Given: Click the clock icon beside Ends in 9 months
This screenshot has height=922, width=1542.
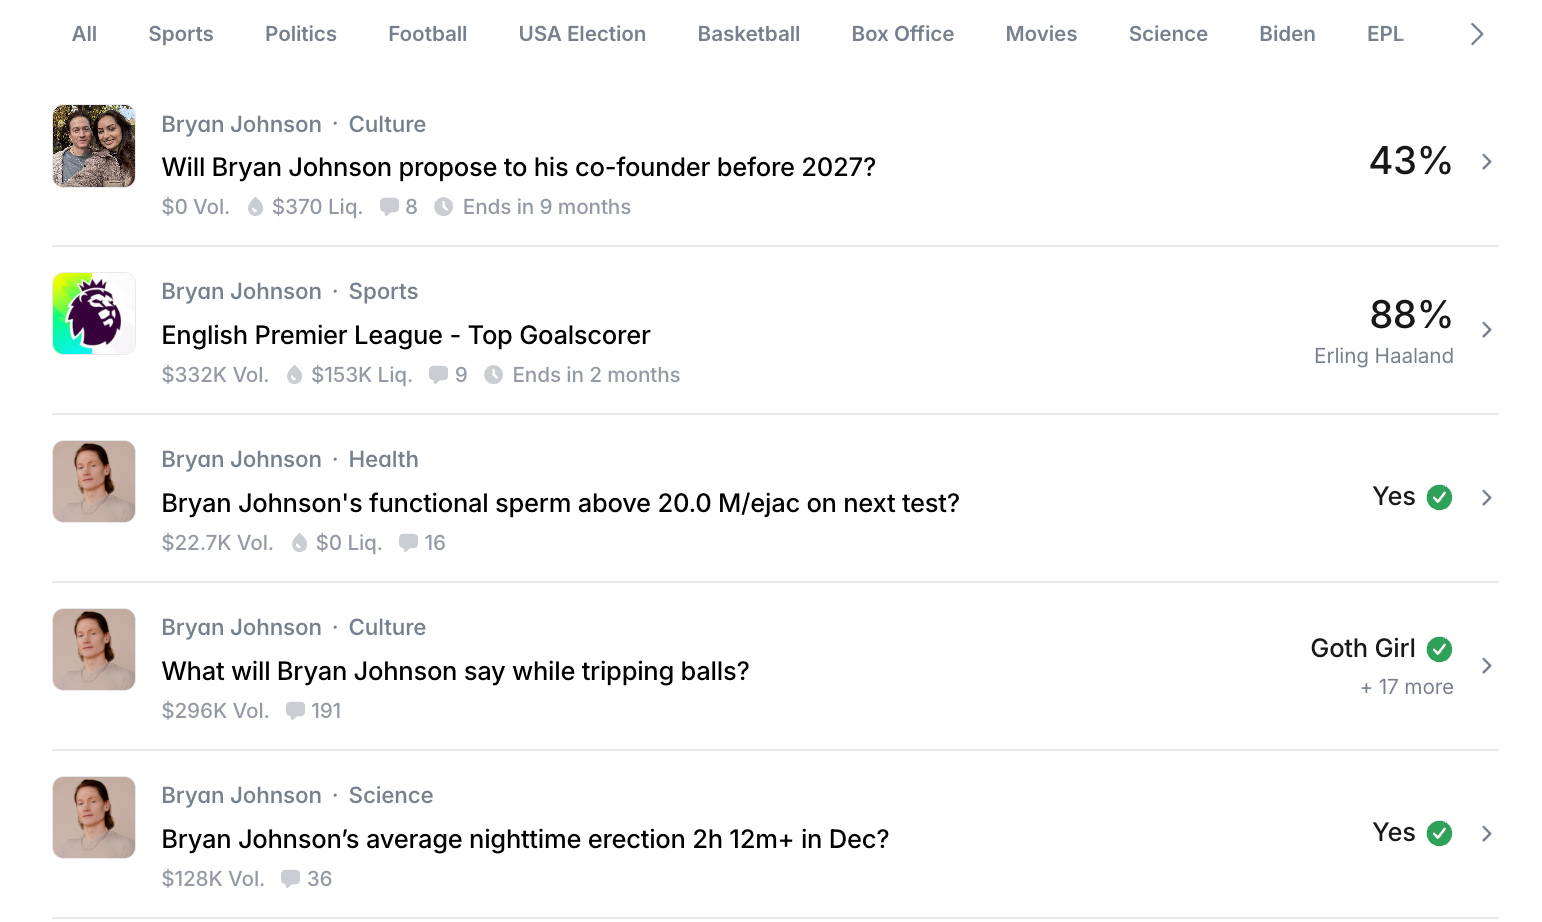Looking at the screenshot, I should [443, 207].
